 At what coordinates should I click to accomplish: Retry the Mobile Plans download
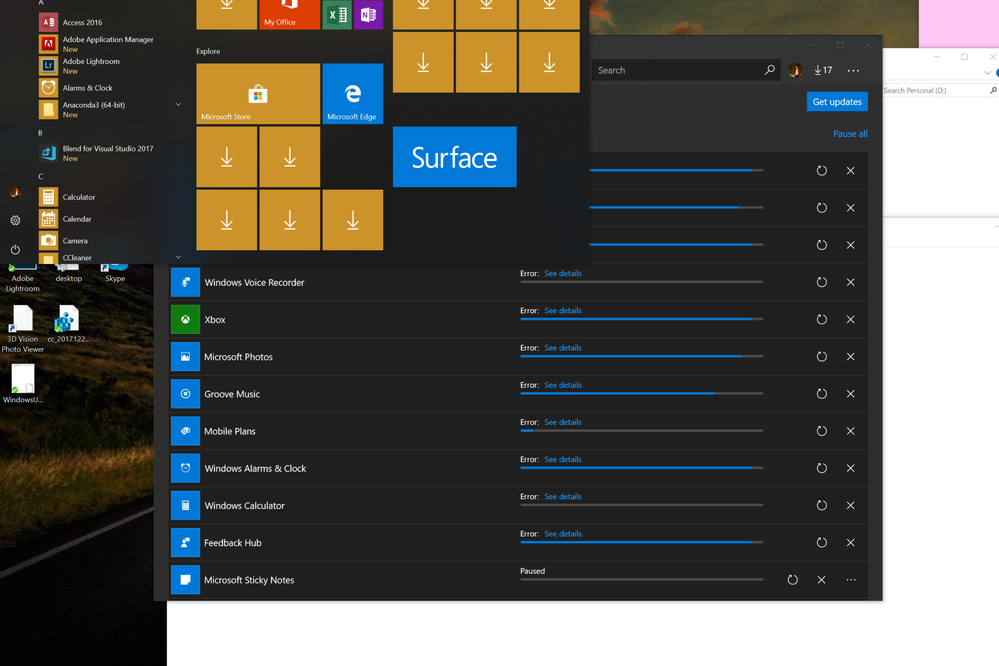(x=822, y=431)
